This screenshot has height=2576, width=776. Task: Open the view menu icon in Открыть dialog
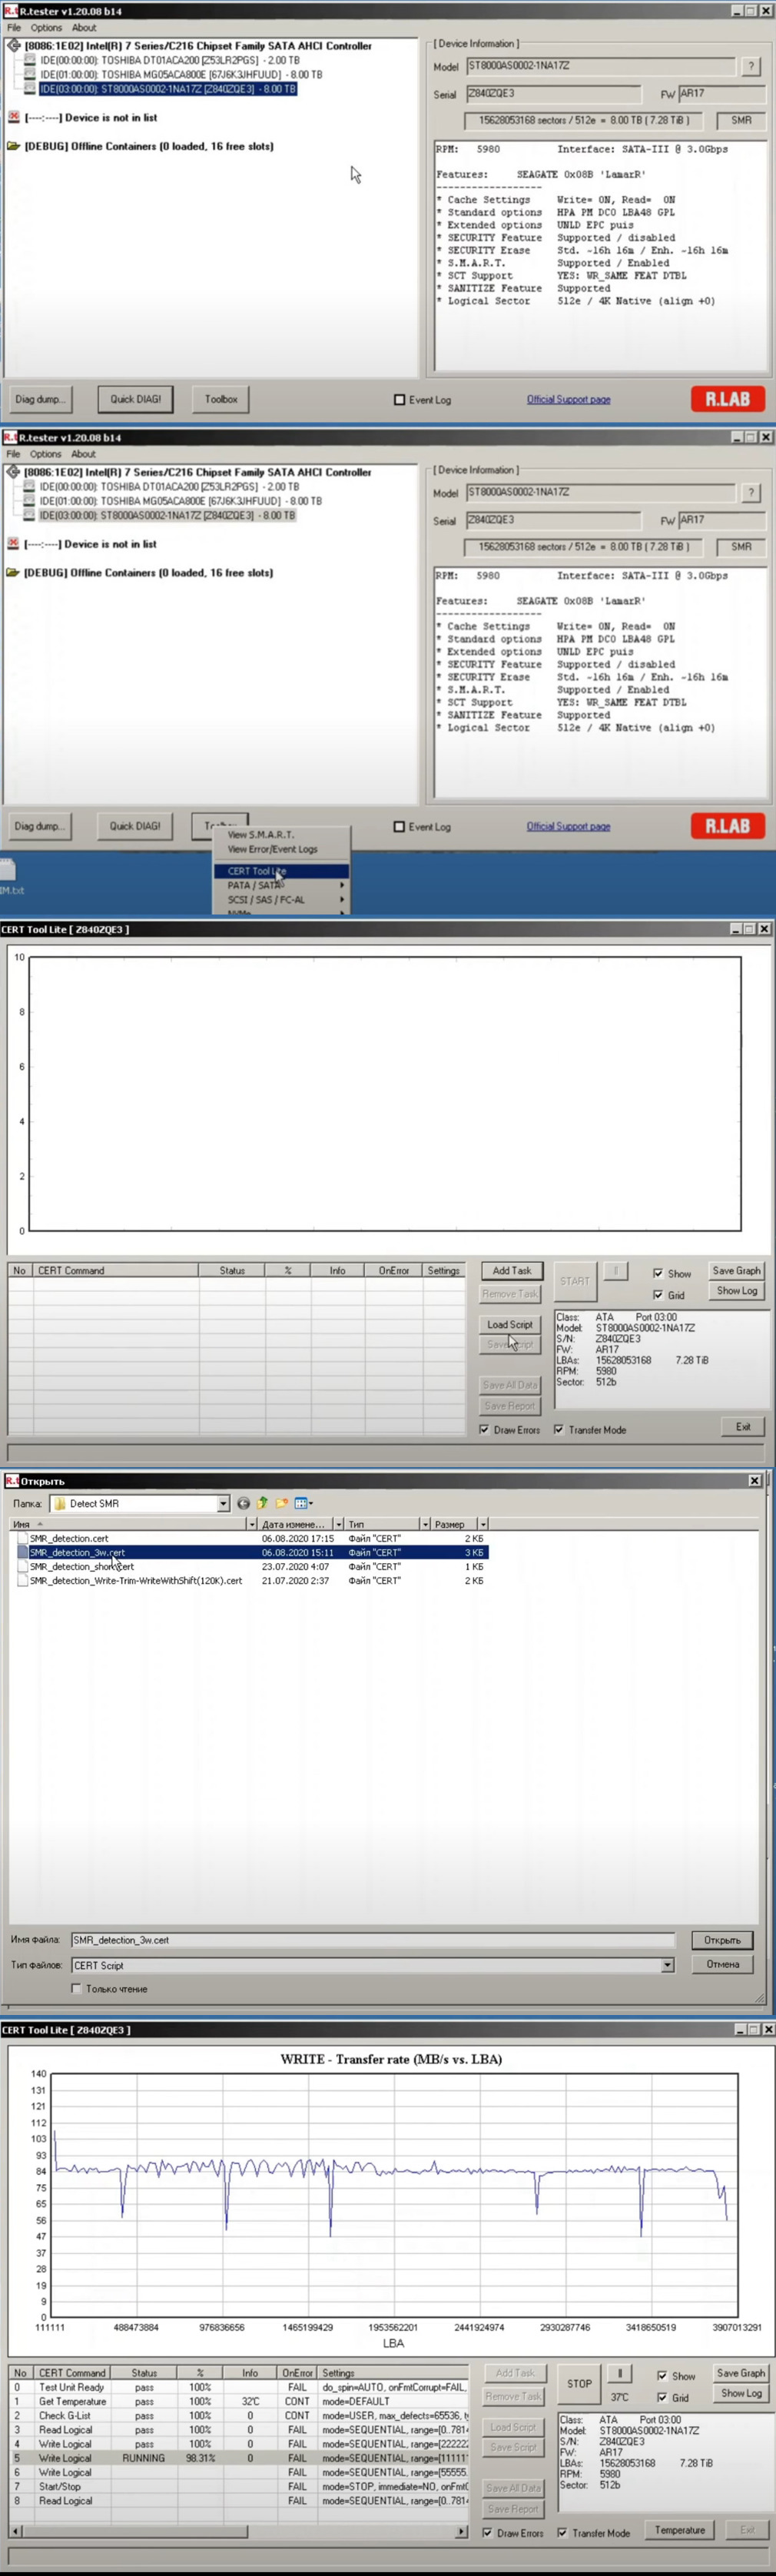click(x=303, y=1503)
